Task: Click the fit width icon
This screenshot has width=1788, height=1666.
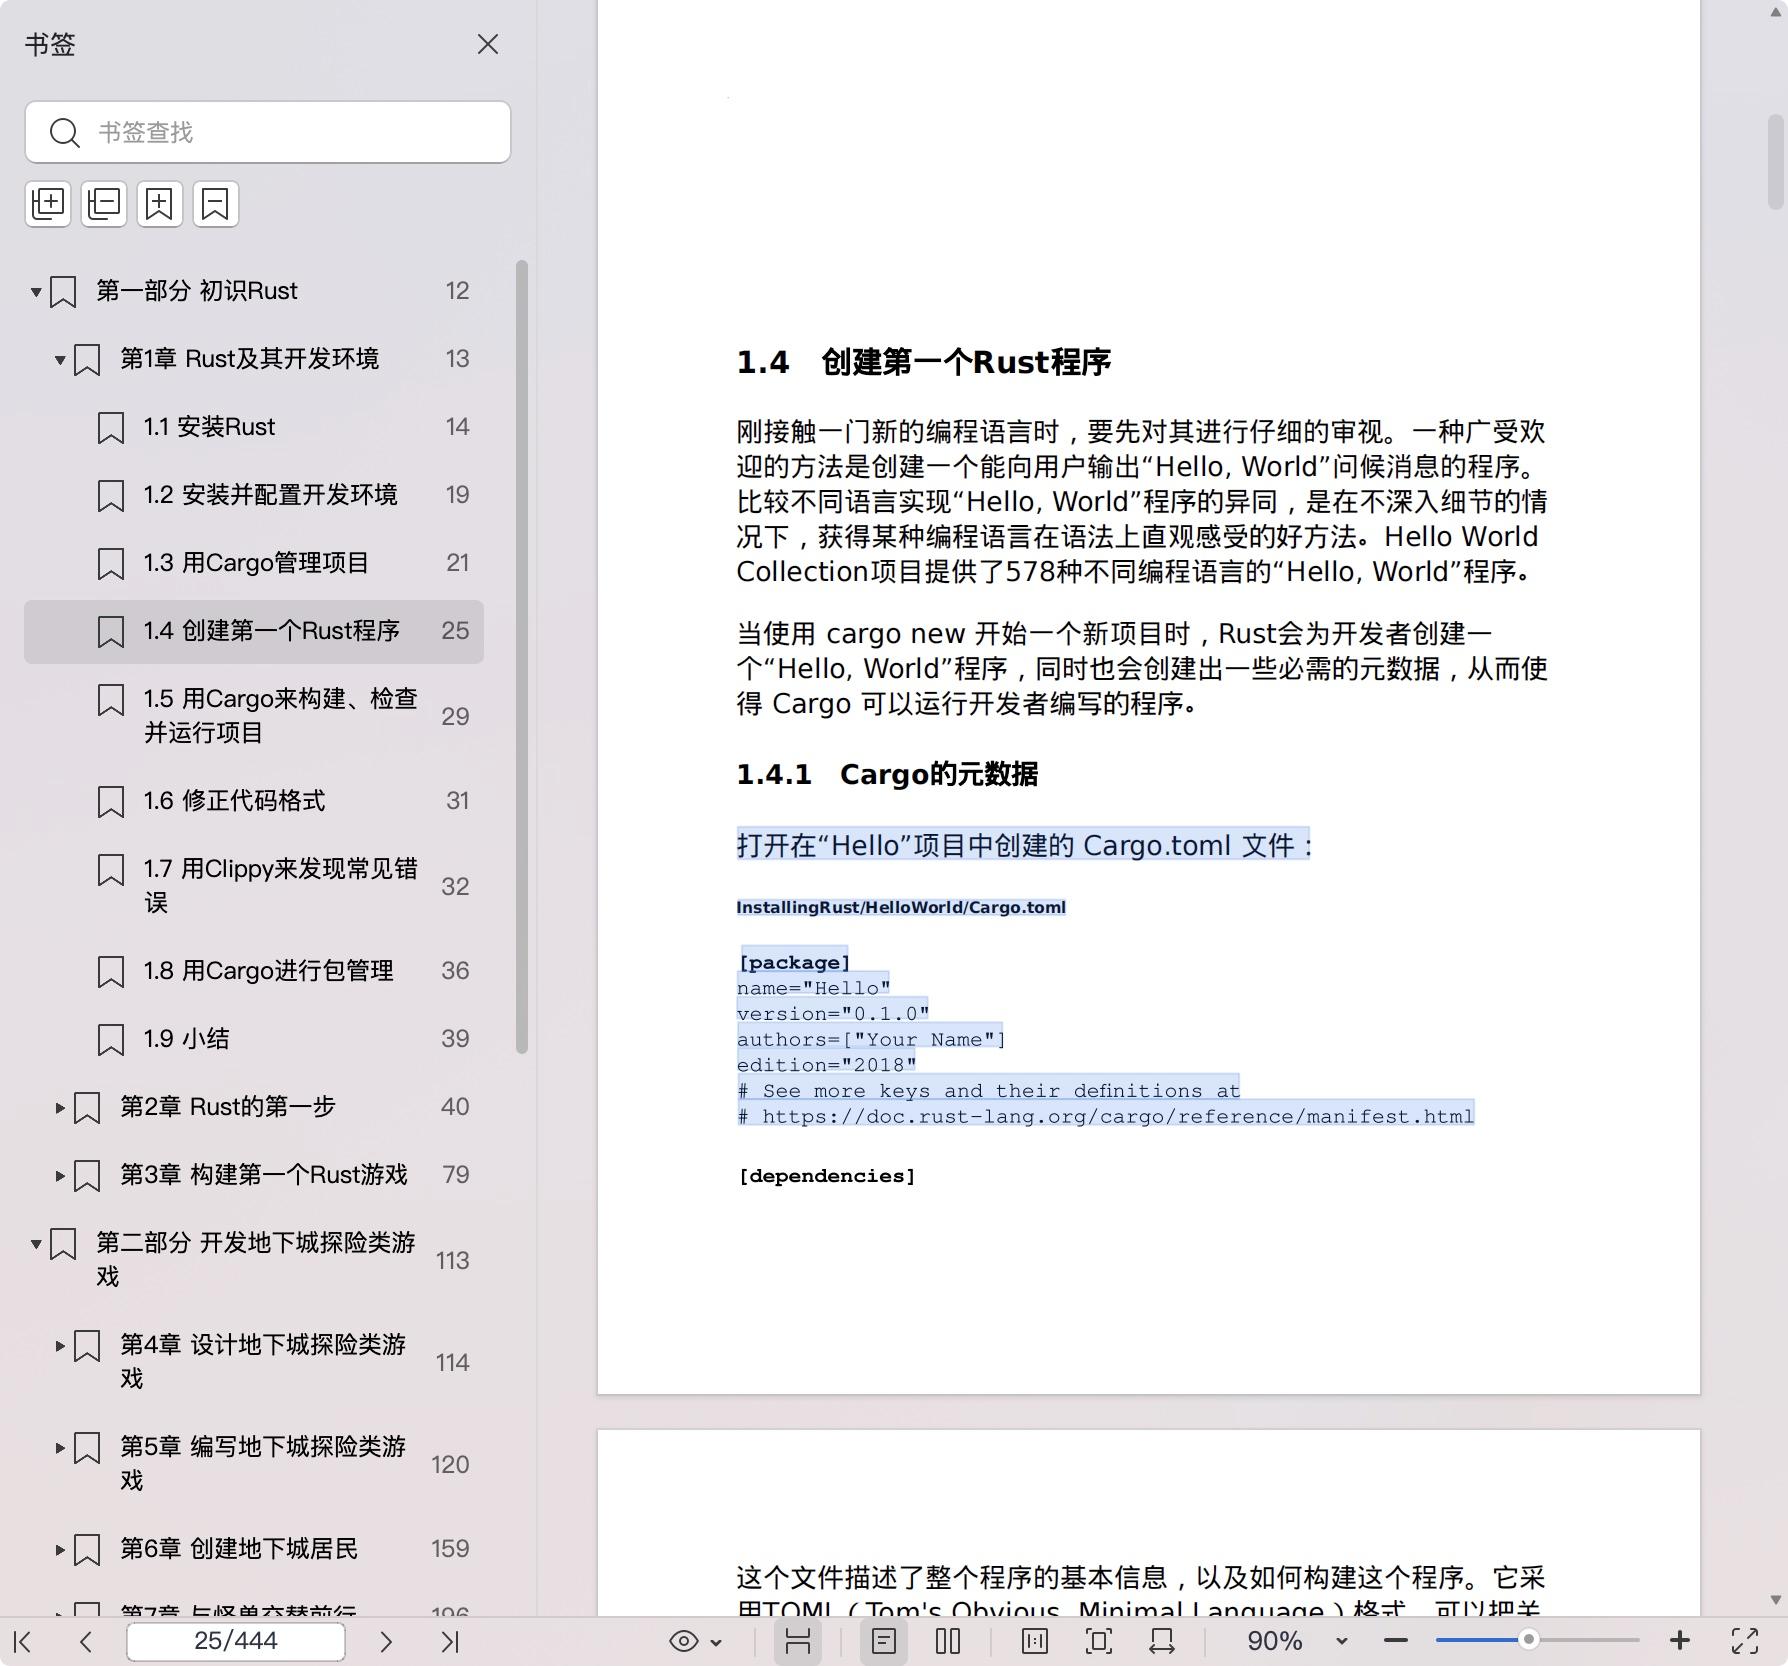Action: 1162,1641
